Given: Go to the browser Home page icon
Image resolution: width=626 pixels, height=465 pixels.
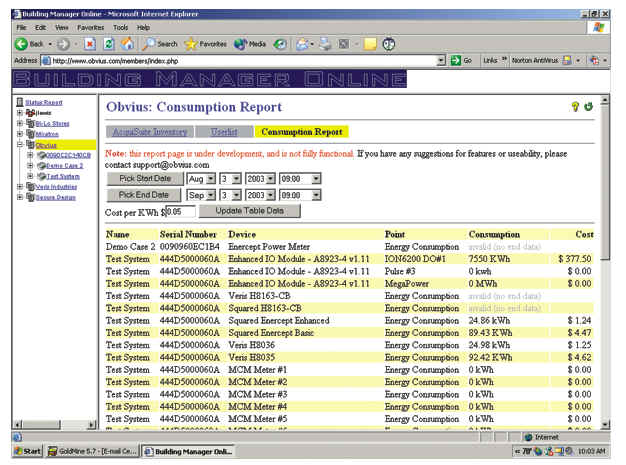Looking at the screenshot, I should tap(127, 44).
